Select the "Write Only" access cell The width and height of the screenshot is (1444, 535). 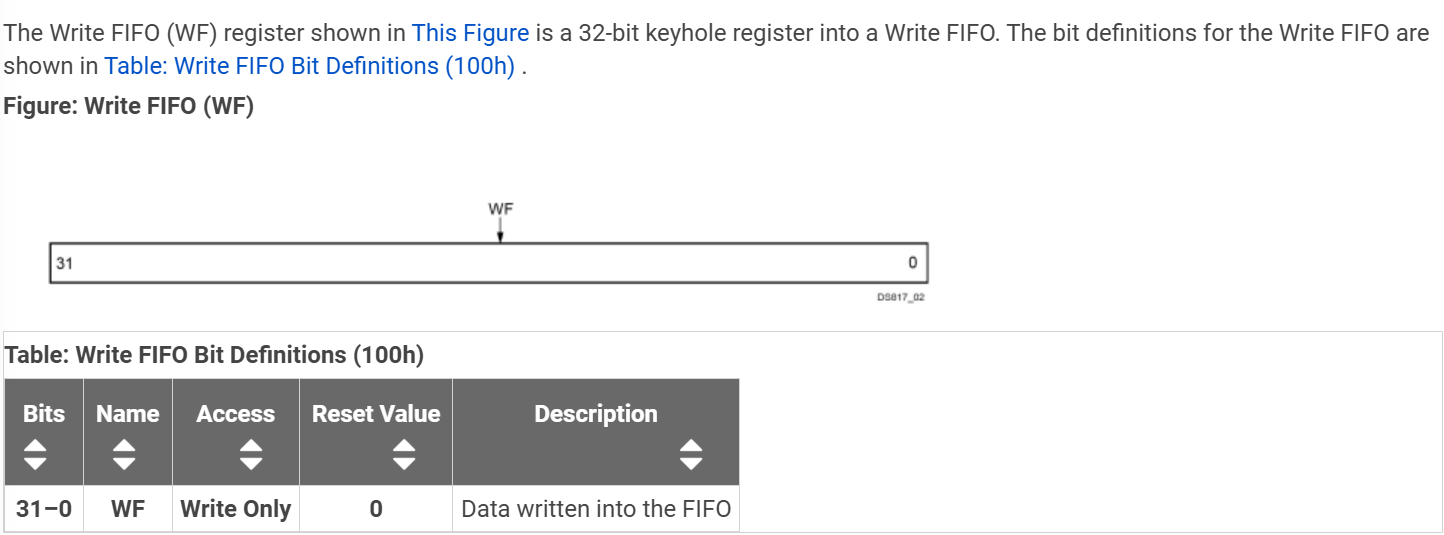point(236,509)
